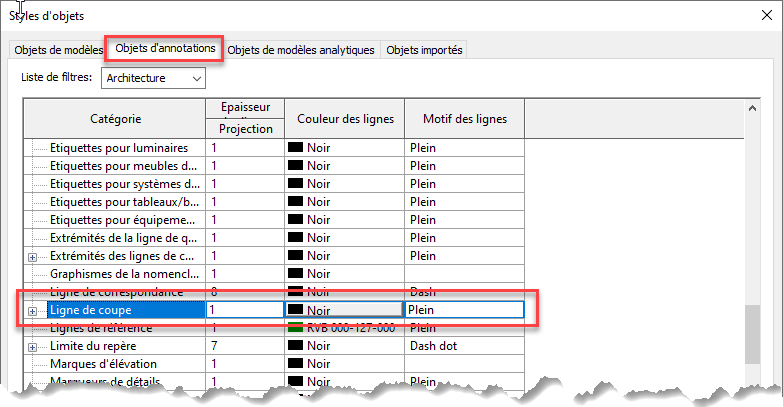Click the Catégorie column header
The image size is (783, 407).
[115, 119]
